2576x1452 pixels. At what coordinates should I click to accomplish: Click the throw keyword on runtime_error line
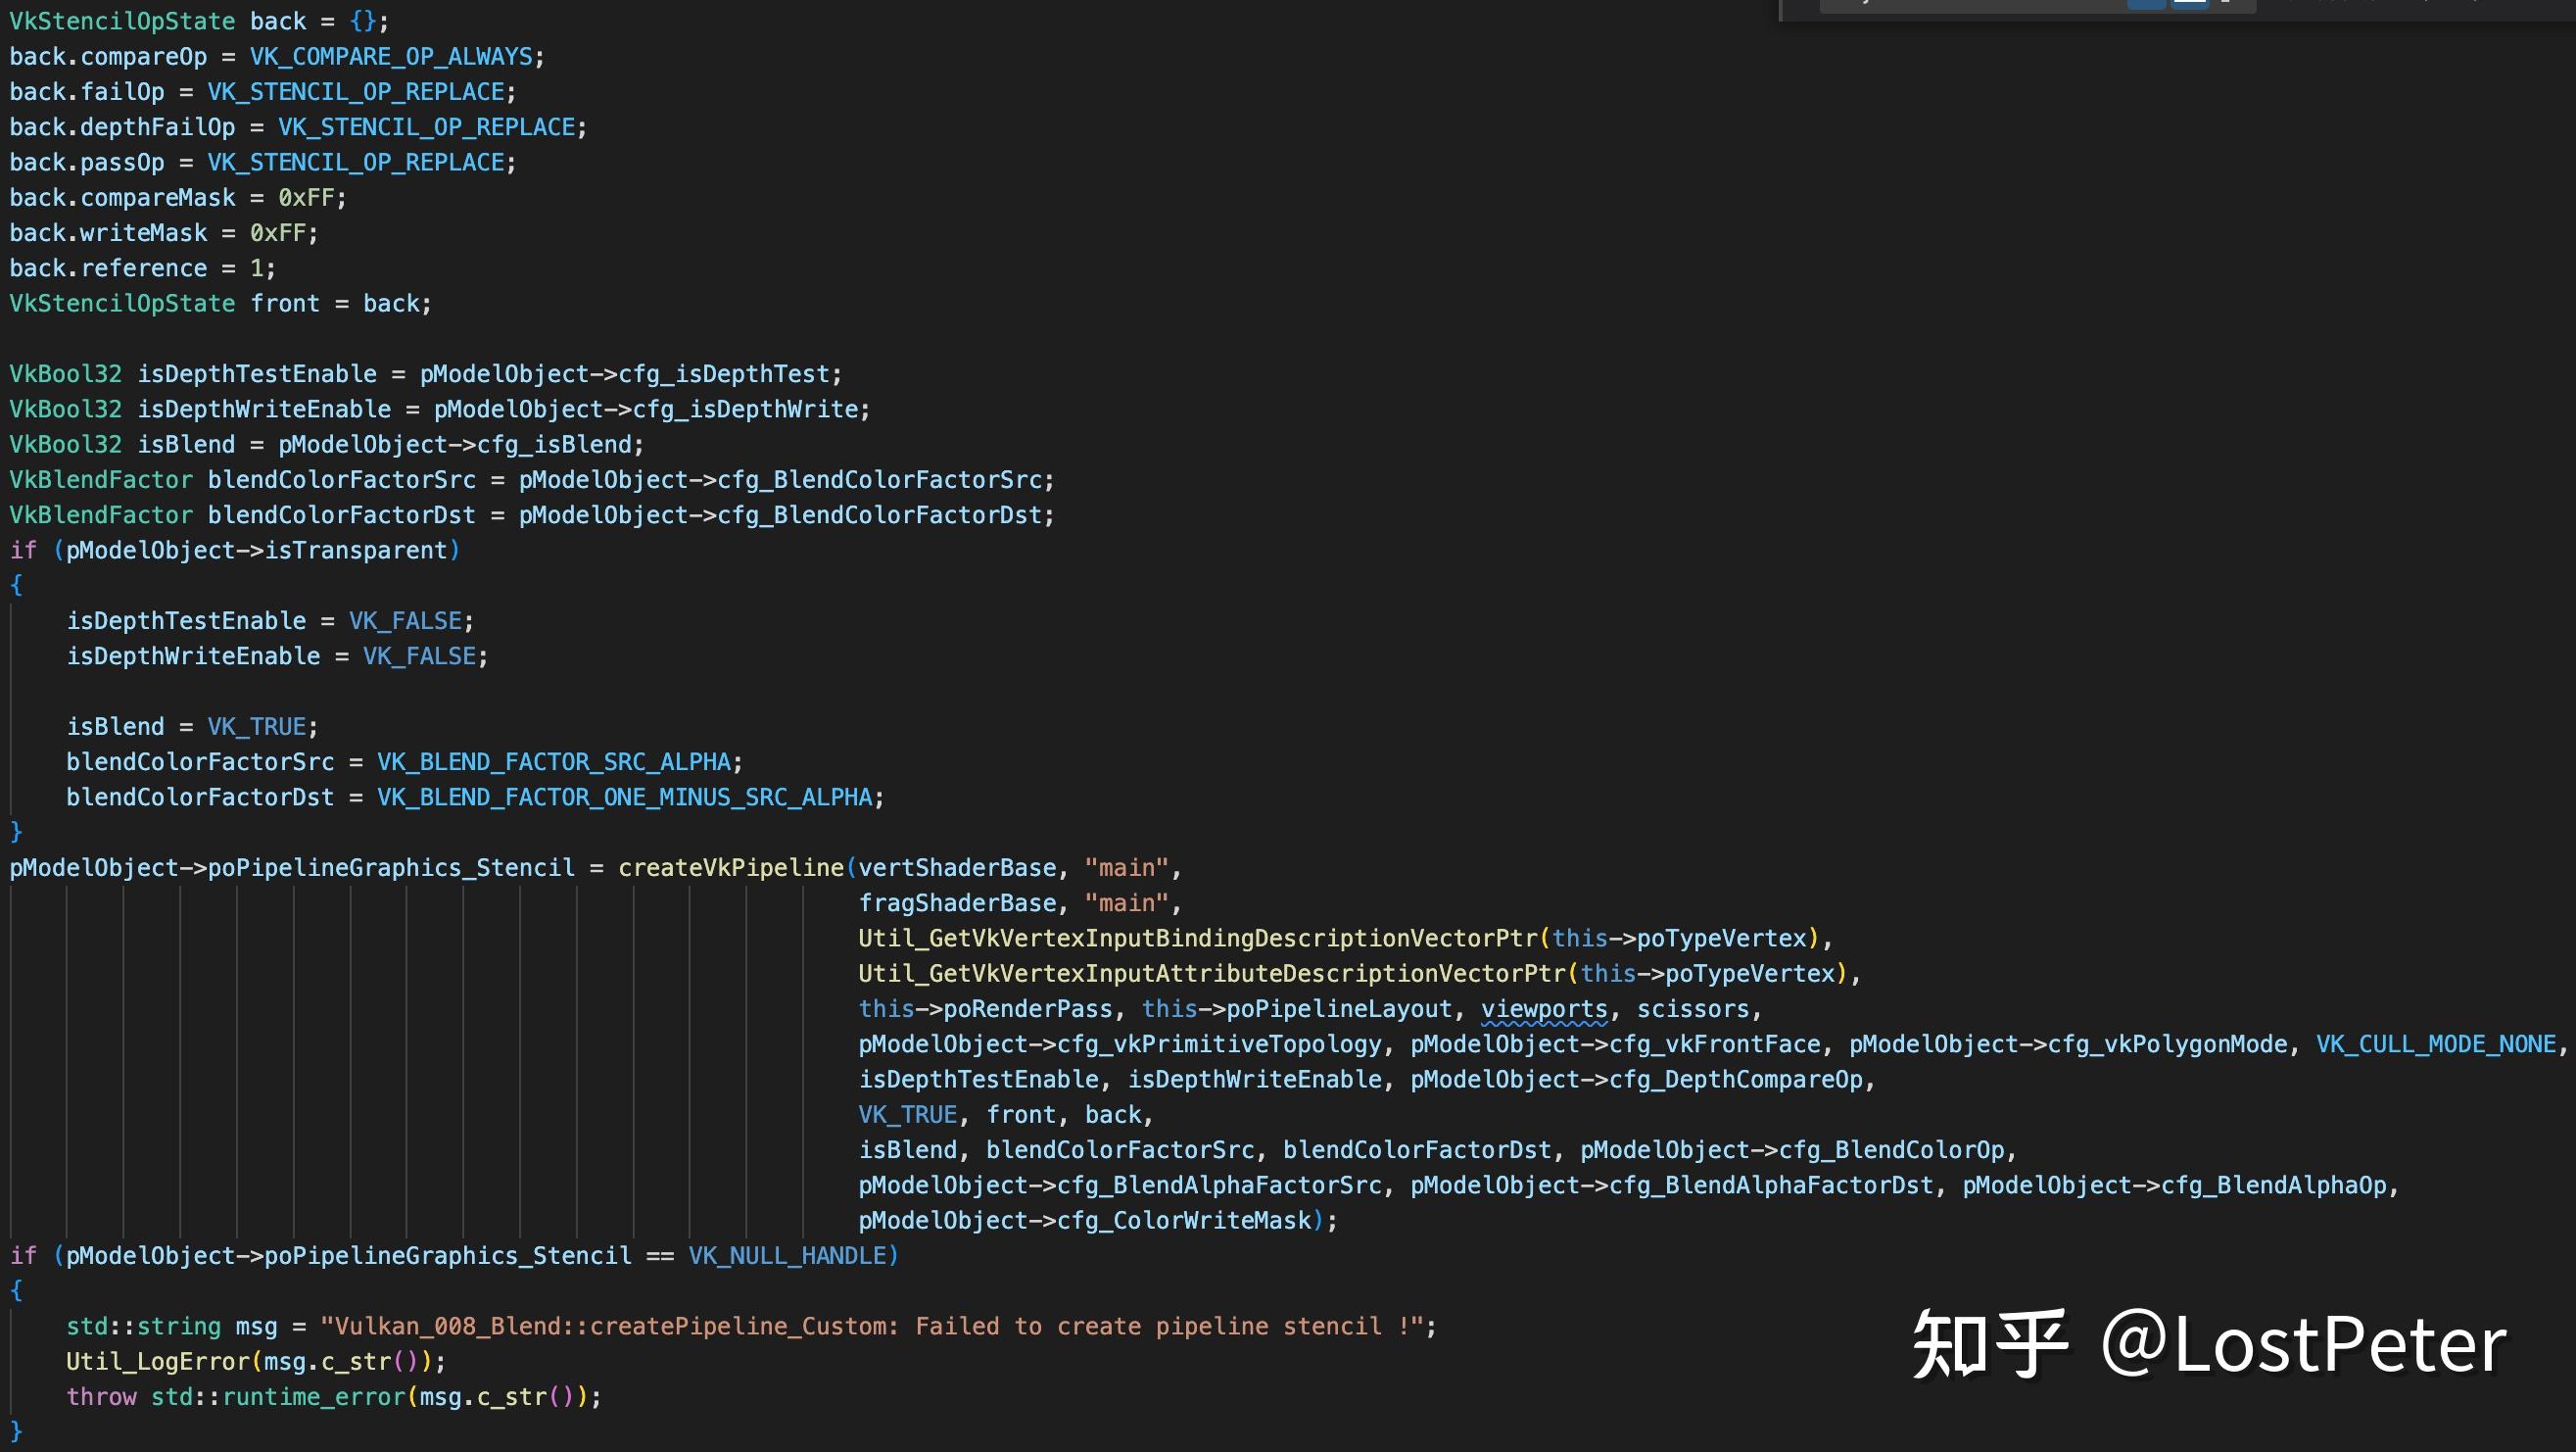pos(101,1397)
